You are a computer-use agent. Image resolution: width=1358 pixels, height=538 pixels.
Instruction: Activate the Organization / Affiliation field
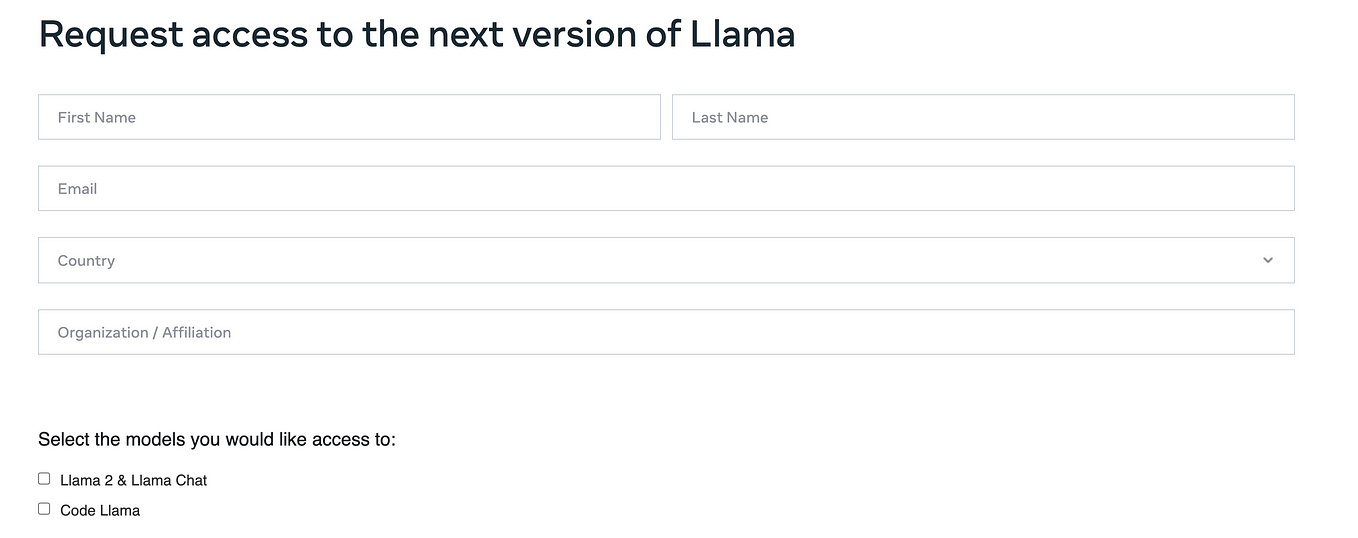666,332
